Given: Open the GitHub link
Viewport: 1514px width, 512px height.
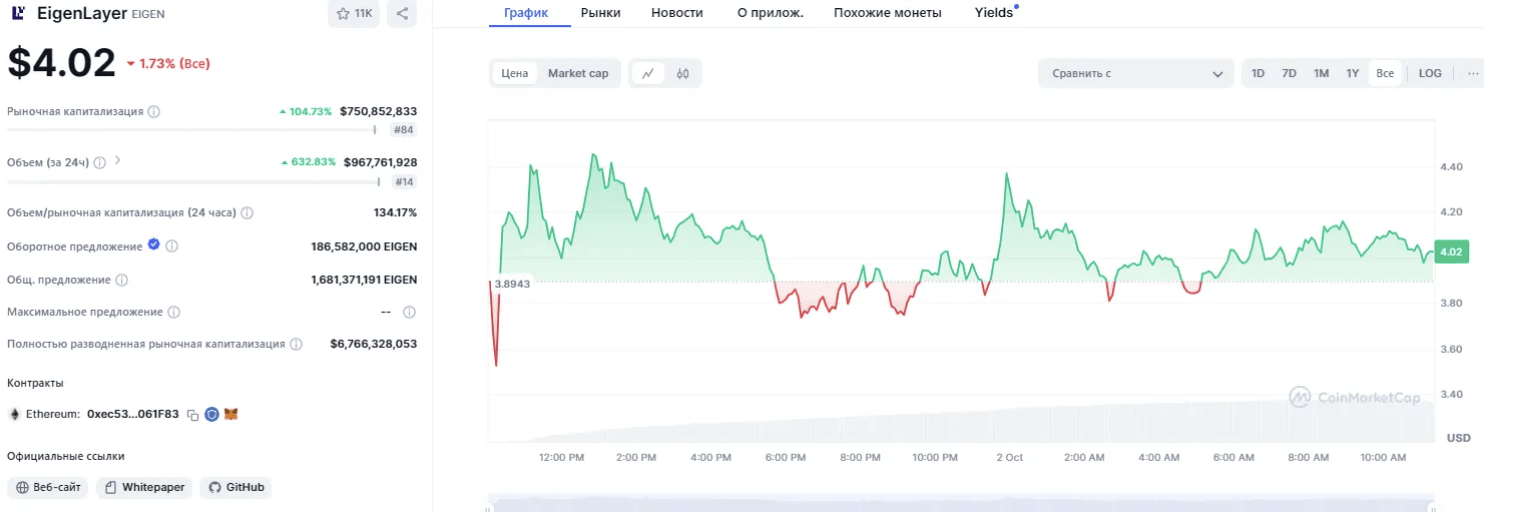Looking at the screenshot, I should point(236,487).
